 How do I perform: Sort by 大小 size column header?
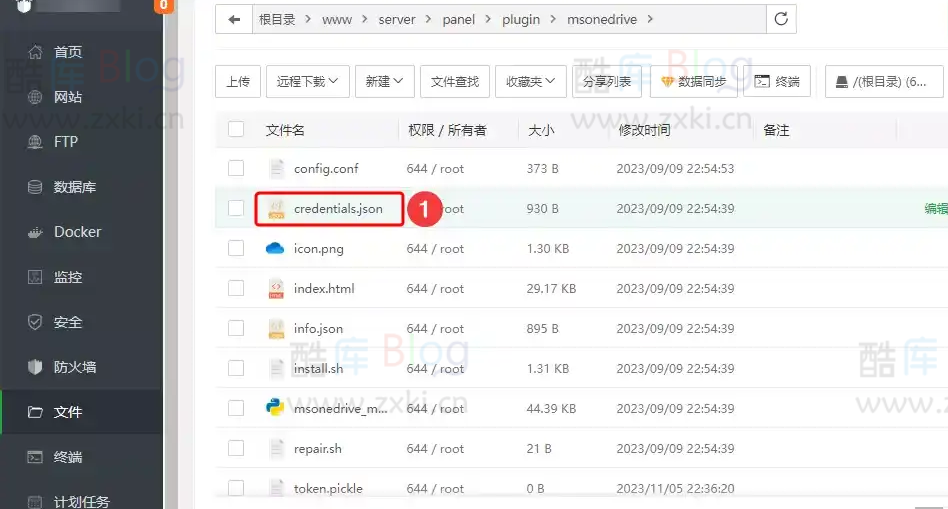point(541,130)
